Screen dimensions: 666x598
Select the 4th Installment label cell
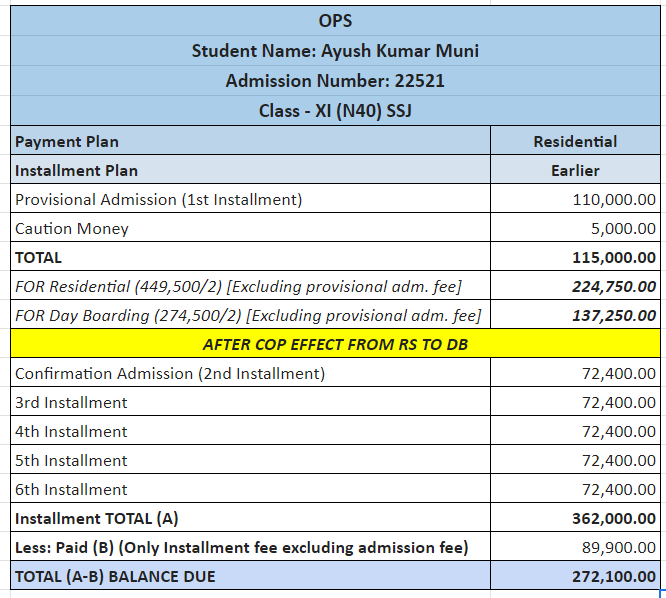[x=250, y=431]
